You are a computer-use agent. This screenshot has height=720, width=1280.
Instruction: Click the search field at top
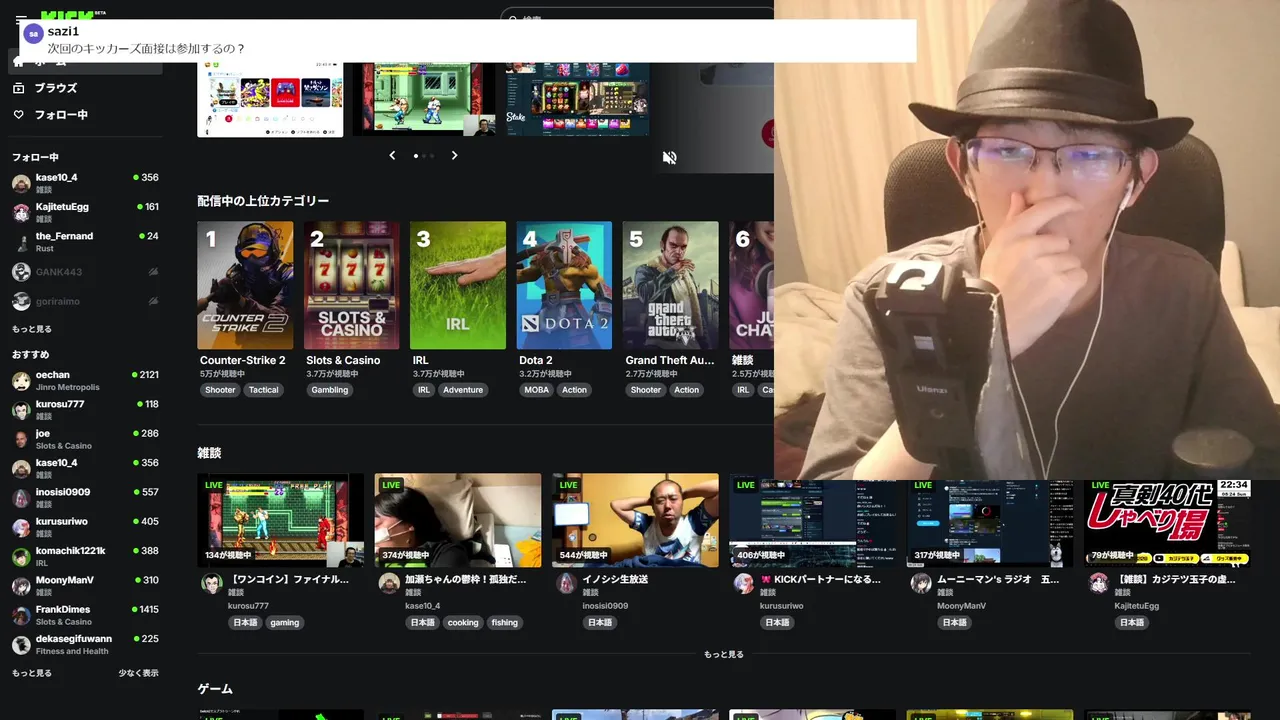click(x=636, y=14)
